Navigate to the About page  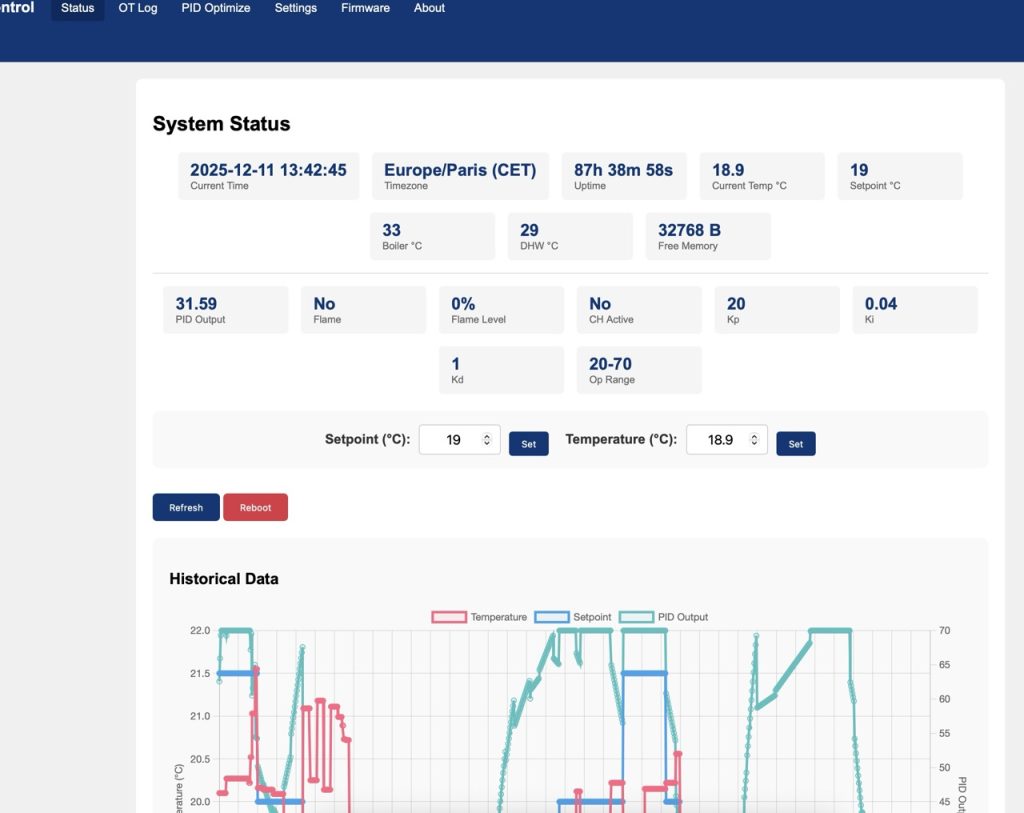(x=429, y=8)
